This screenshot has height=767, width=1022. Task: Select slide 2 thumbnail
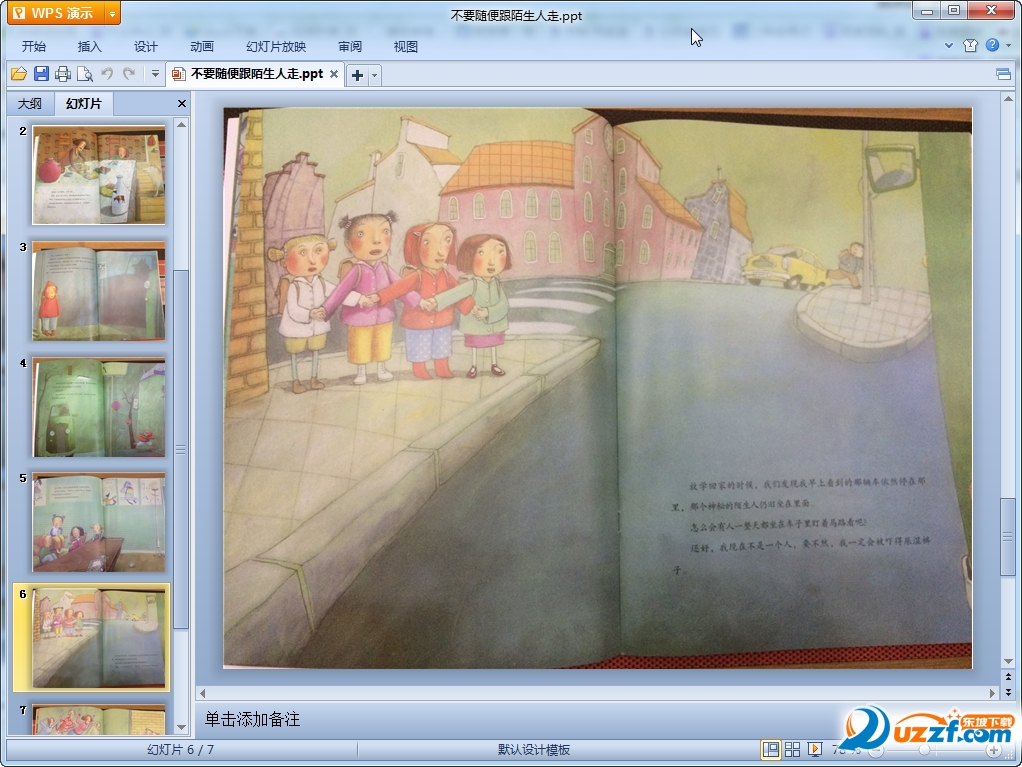[x=99, y=175]
